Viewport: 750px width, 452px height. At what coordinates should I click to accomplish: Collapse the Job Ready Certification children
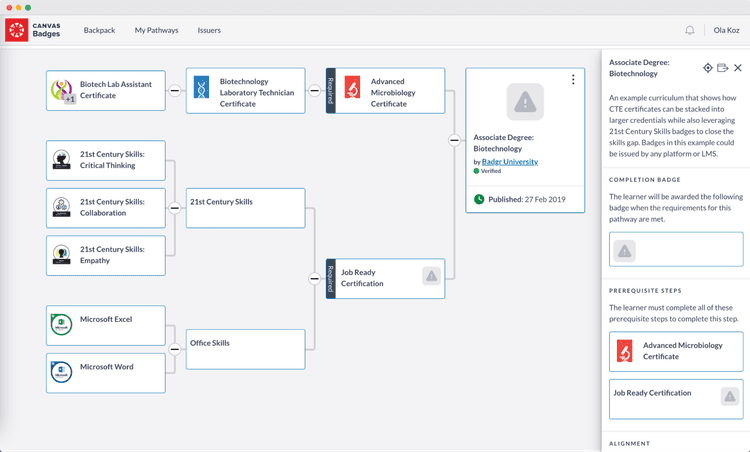click(x=314, y=278)
